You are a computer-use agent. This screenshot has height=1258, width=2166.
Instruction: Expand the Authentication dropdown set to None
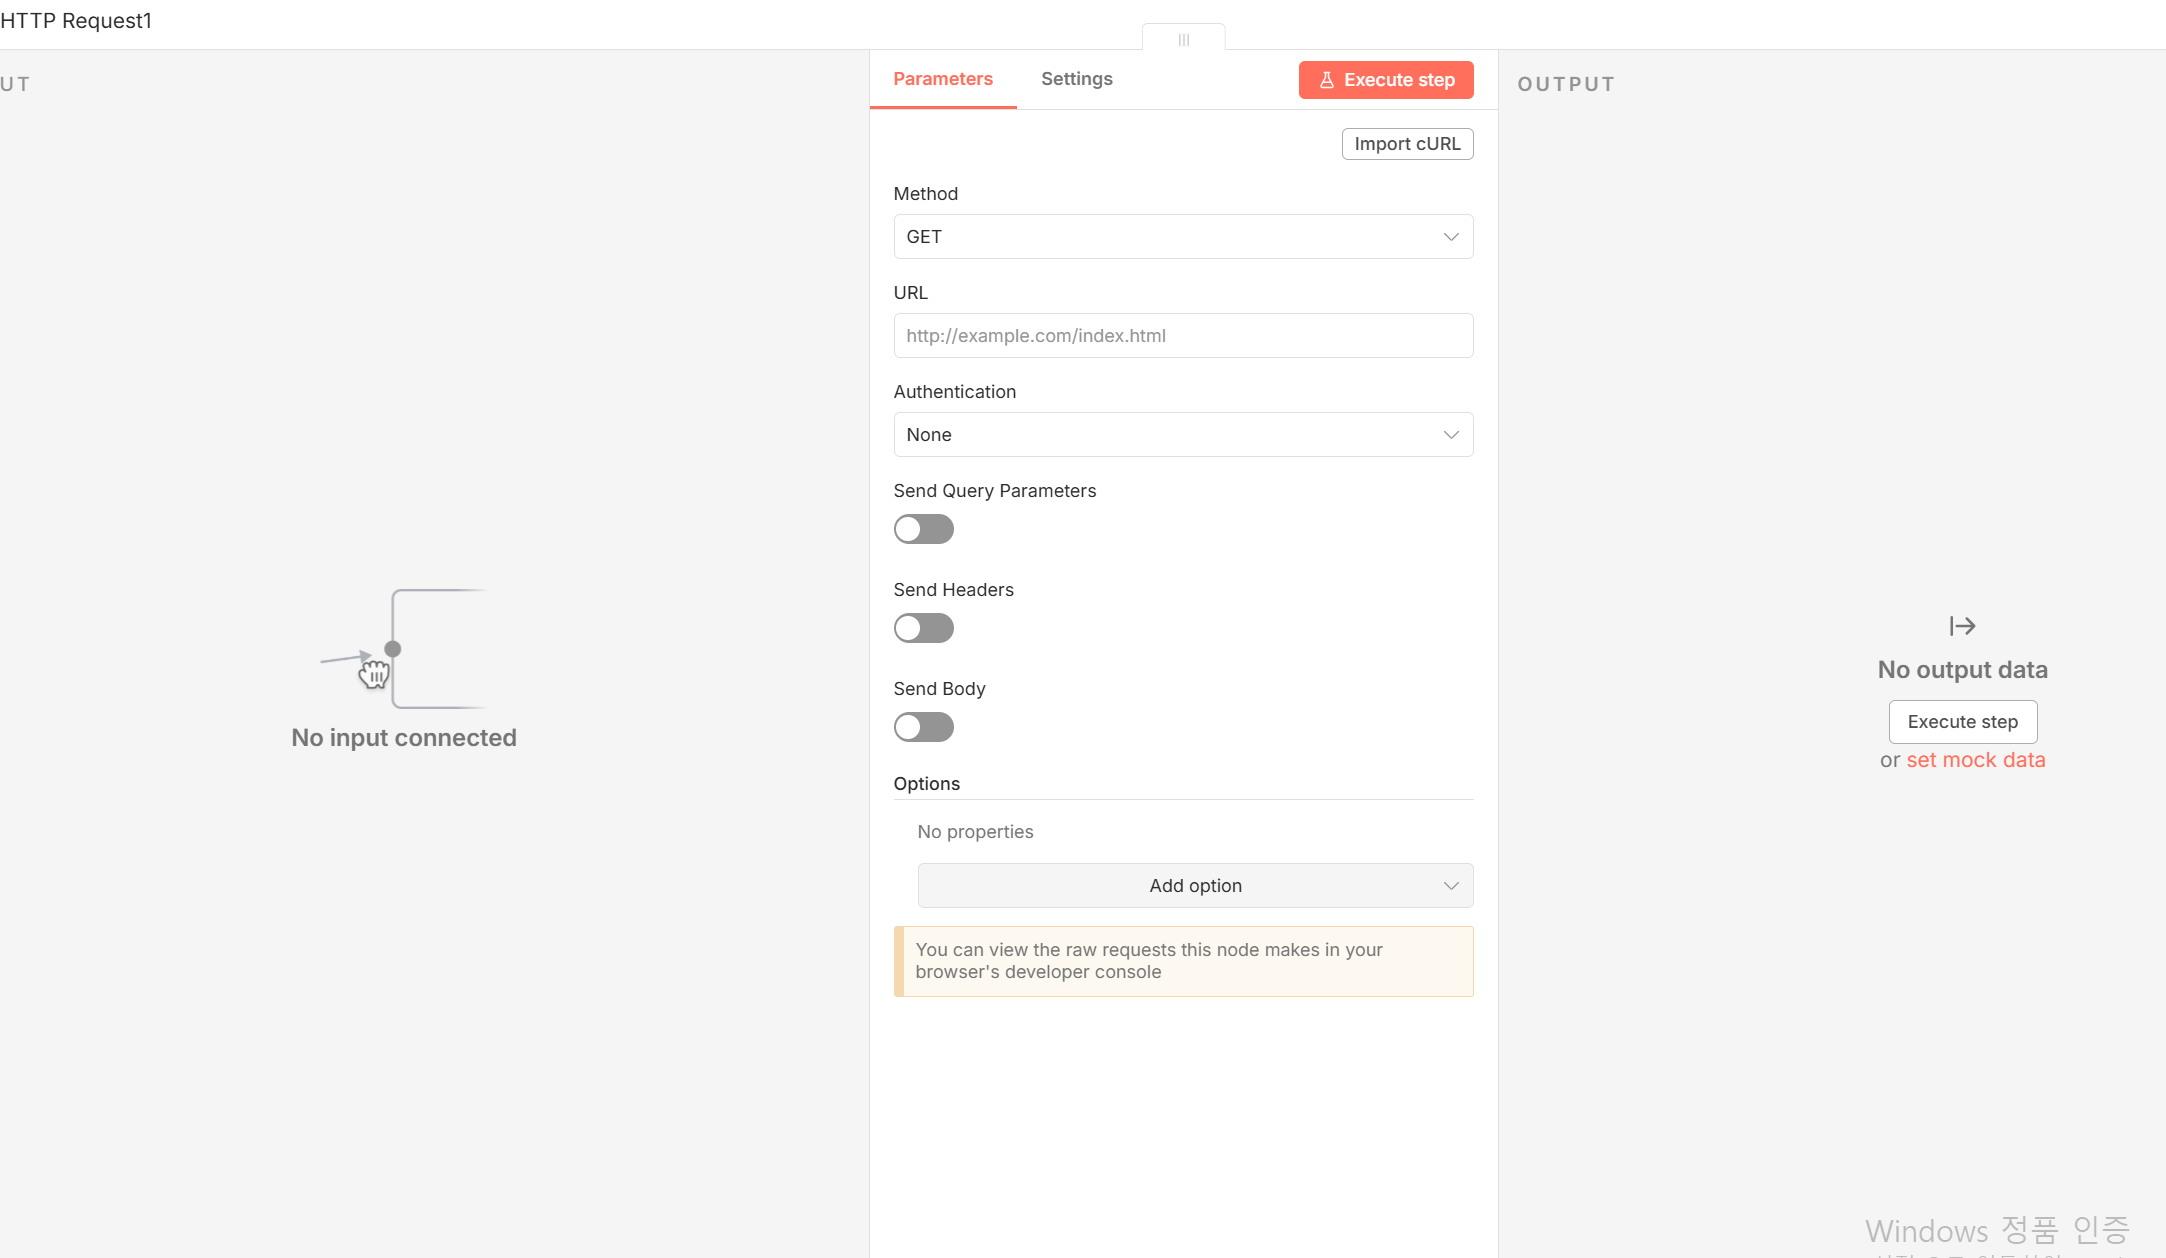pyautogui.click(x=1183, y=435)
